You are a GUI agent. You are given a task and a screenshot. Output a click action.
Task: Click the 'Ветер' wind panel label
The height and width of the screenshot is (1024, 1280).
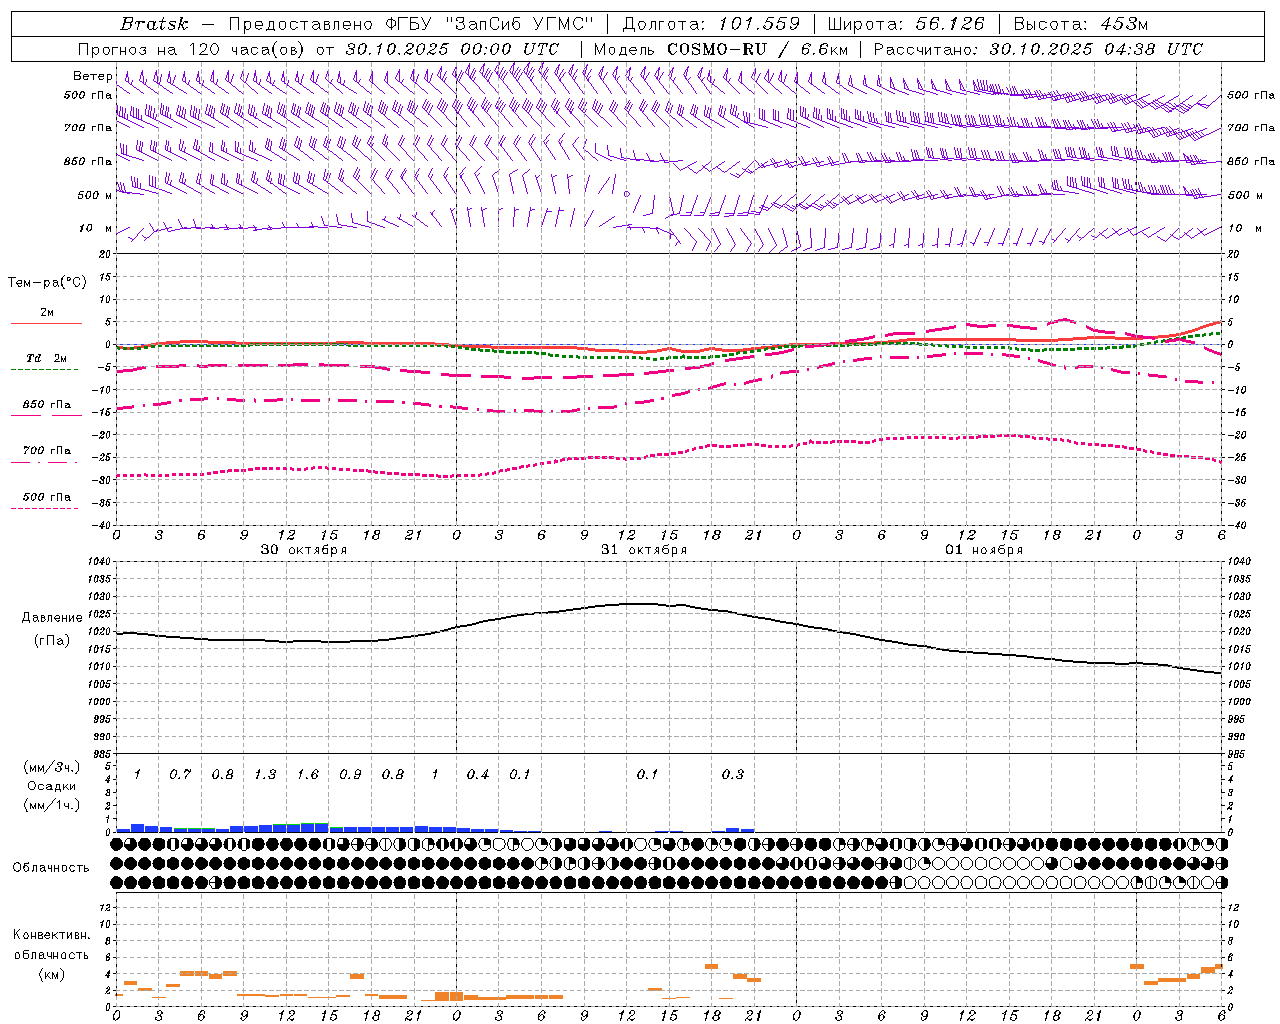(x=93, y=76)
